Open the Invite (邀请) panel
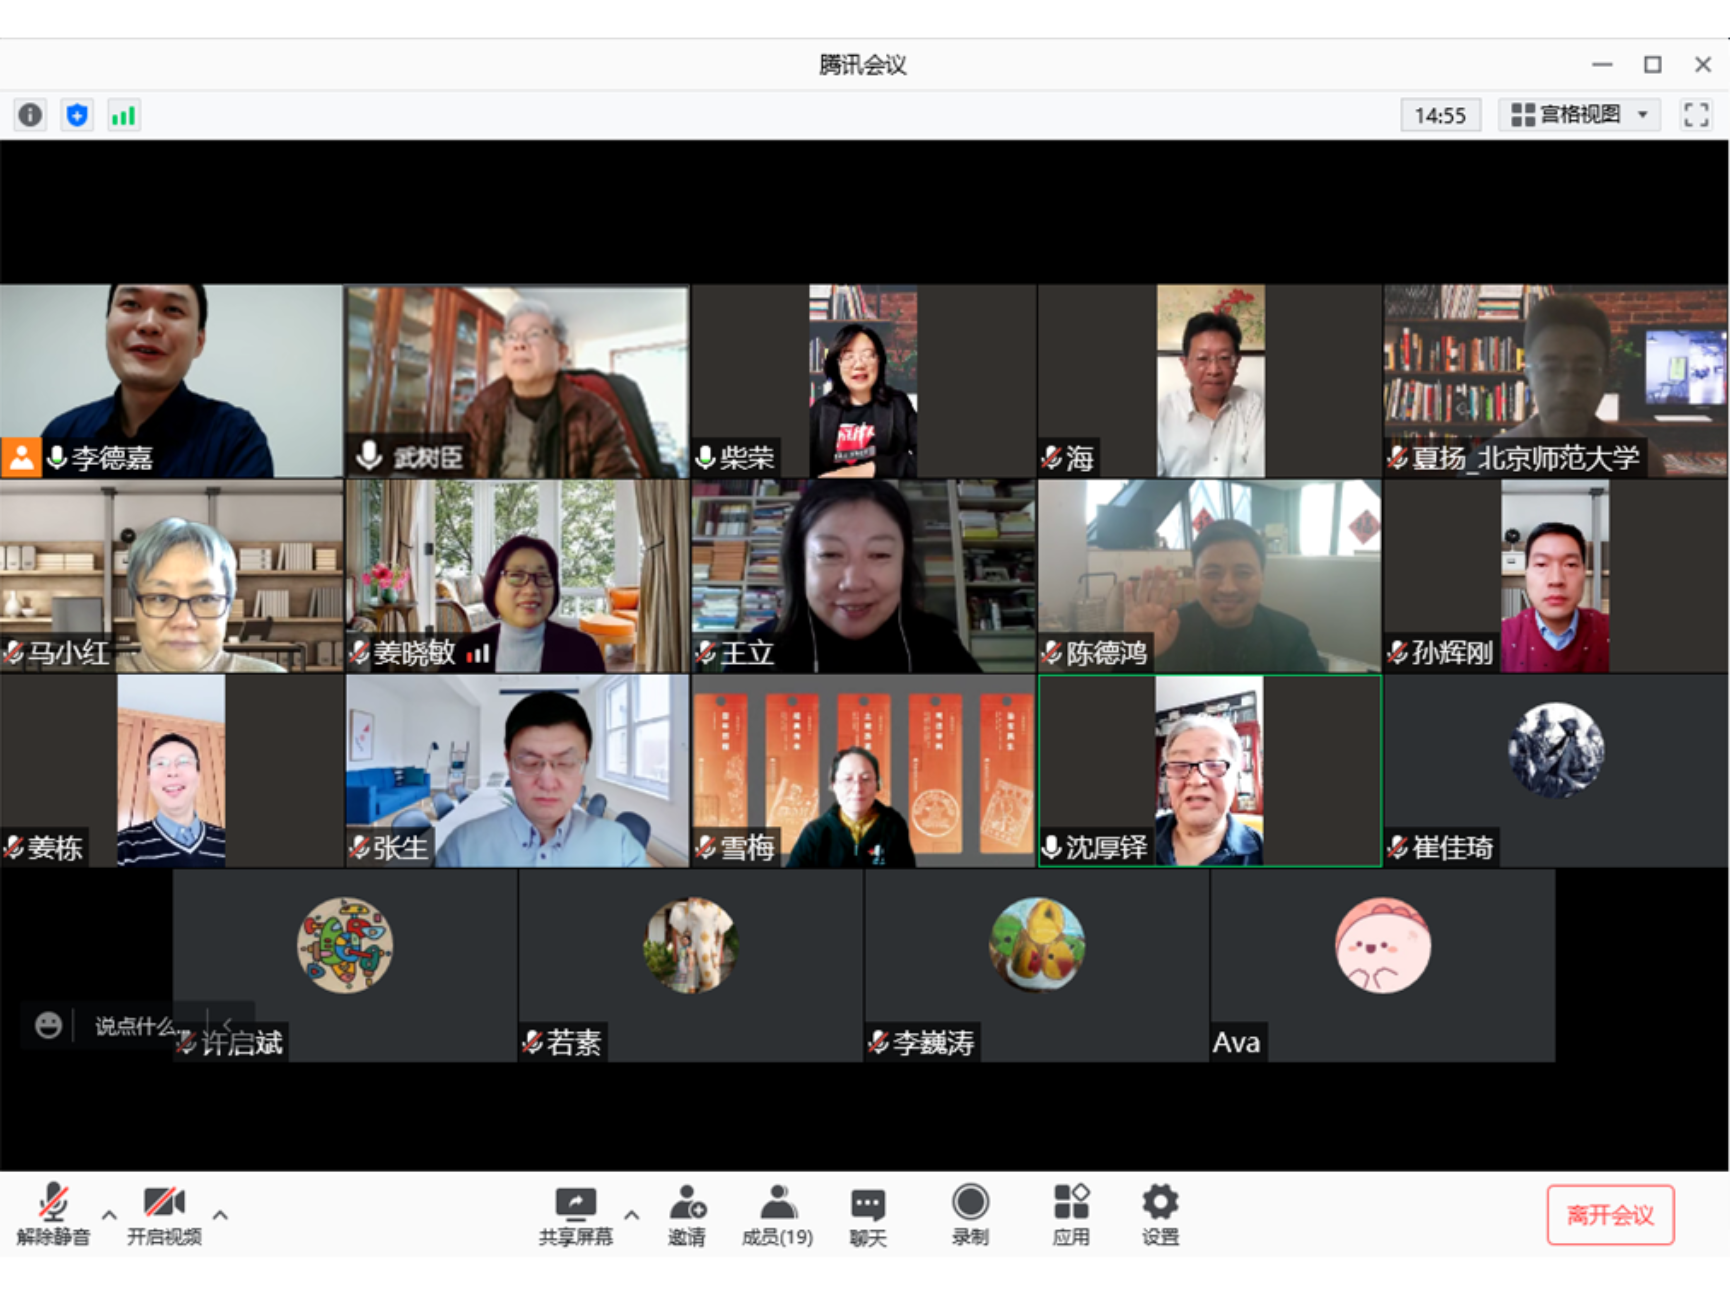1731x1299 pixels. click(687, 1215)
